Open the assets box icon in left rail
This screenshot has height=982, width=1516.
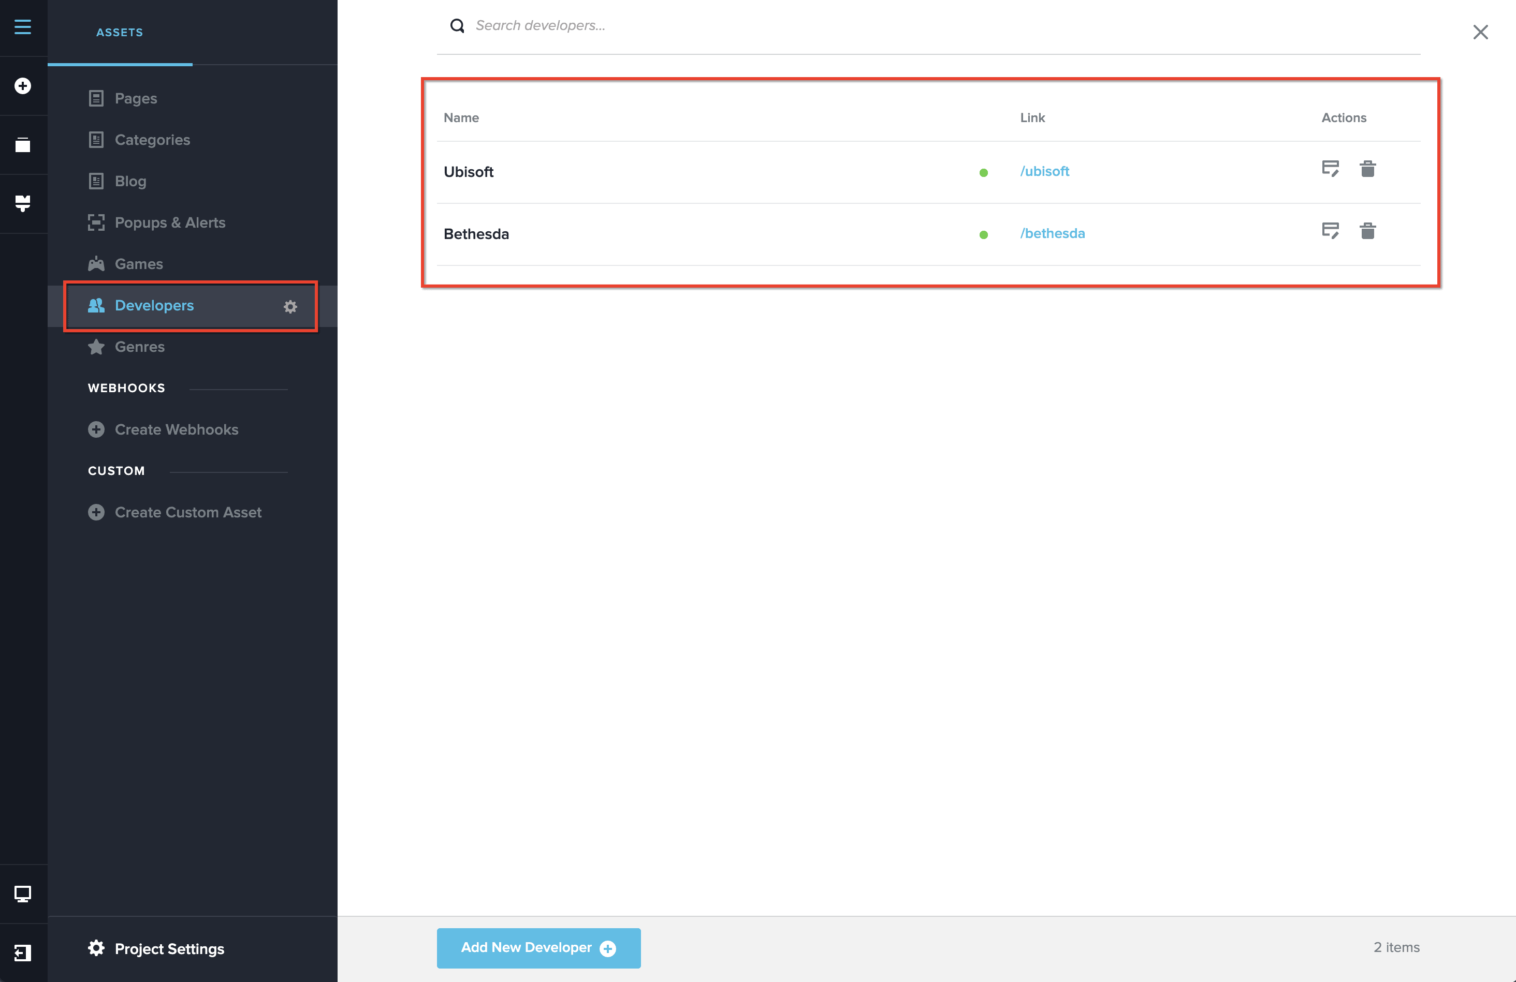click(23, 145)
